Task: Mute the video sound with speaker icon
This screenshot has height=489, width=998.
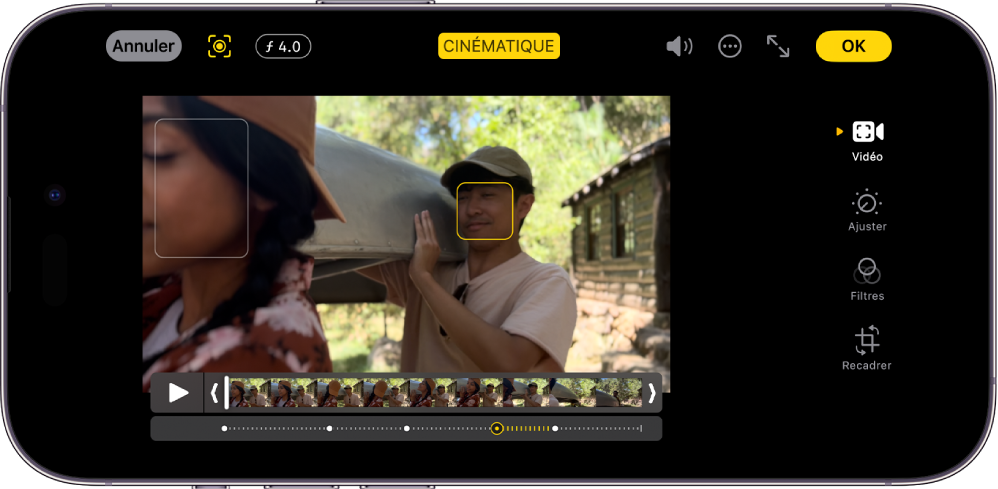Action: tap(678, 46)
